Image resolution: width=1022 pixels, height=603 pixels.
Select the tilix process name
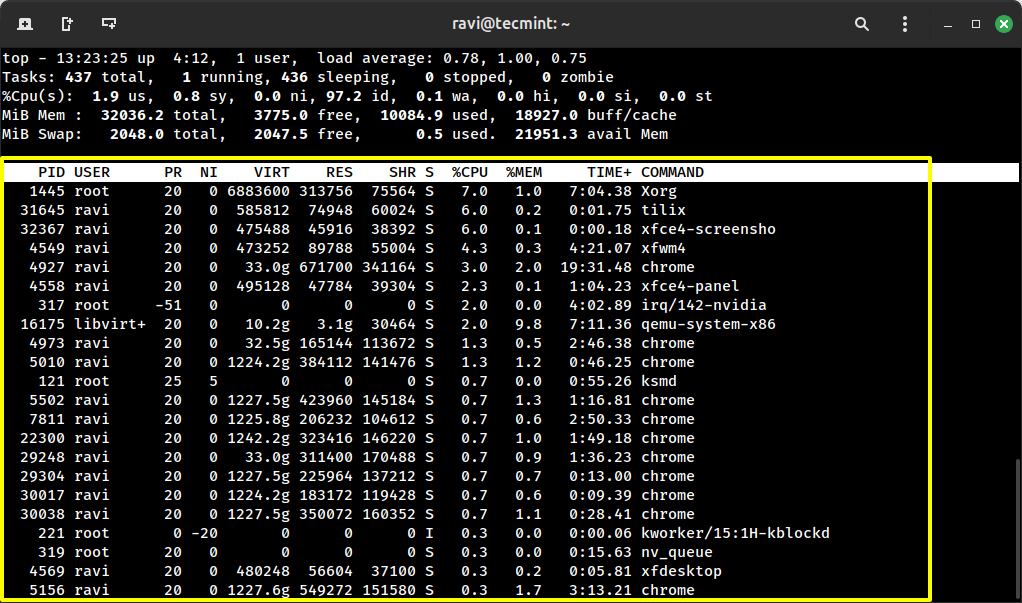click(665, 210)
